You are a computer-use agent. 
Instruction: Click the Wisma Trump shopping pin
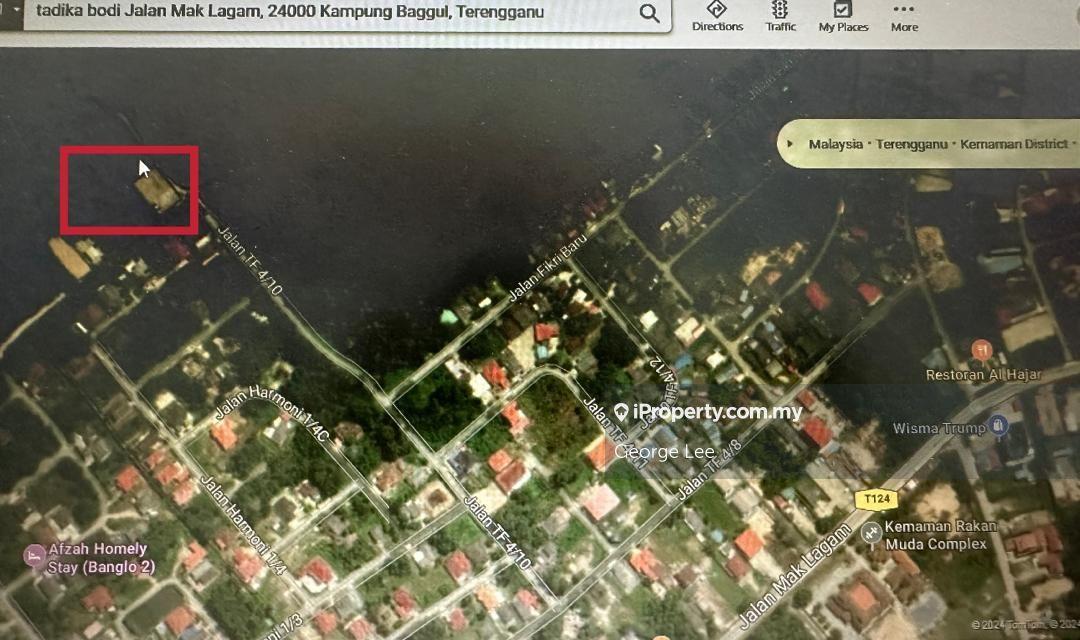(x=997, y=428)
